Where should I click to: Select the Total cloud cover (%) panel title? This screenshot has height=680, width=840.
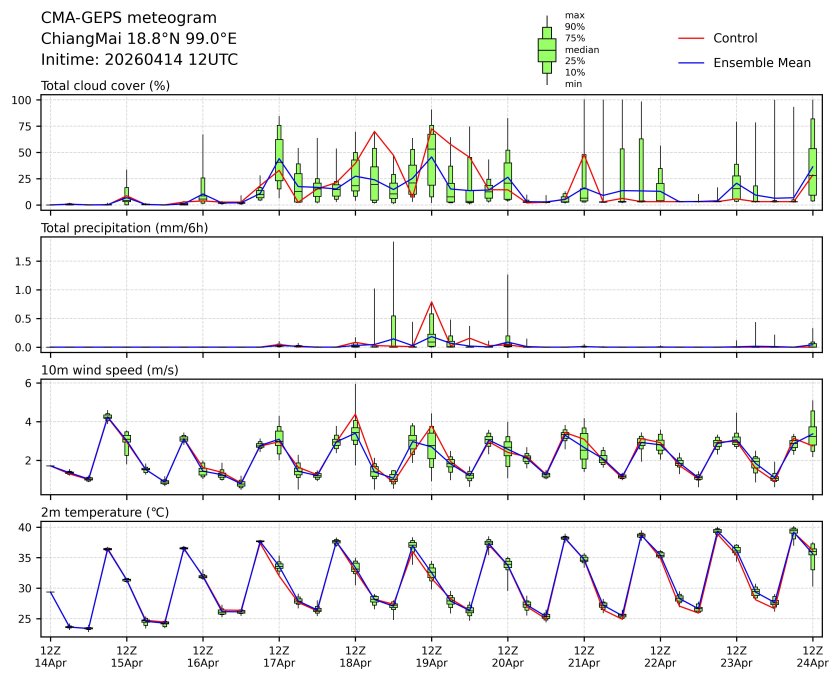pyautogui.click(x=105, y=86)
